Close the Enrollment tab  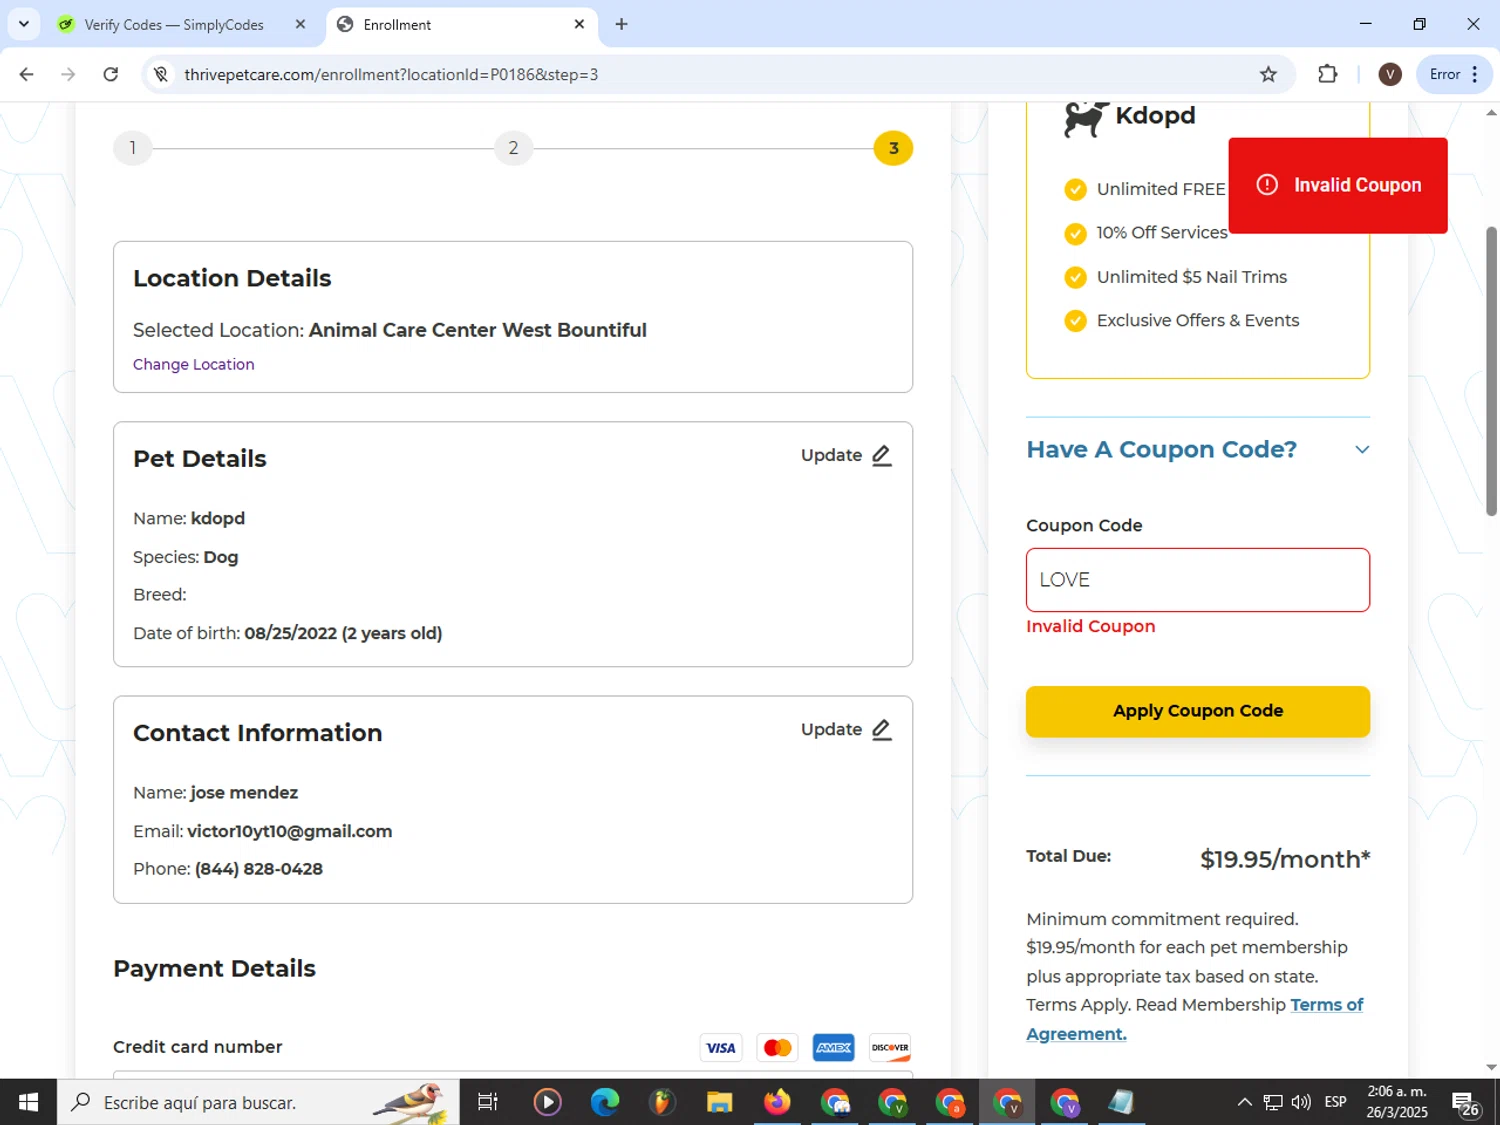[x=579, y=24]
